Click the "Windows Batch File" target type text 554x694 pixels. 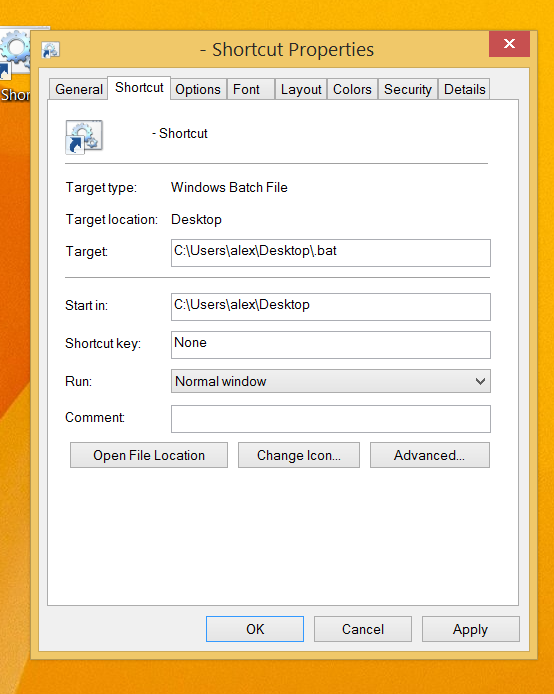click(x=229, y=187)
